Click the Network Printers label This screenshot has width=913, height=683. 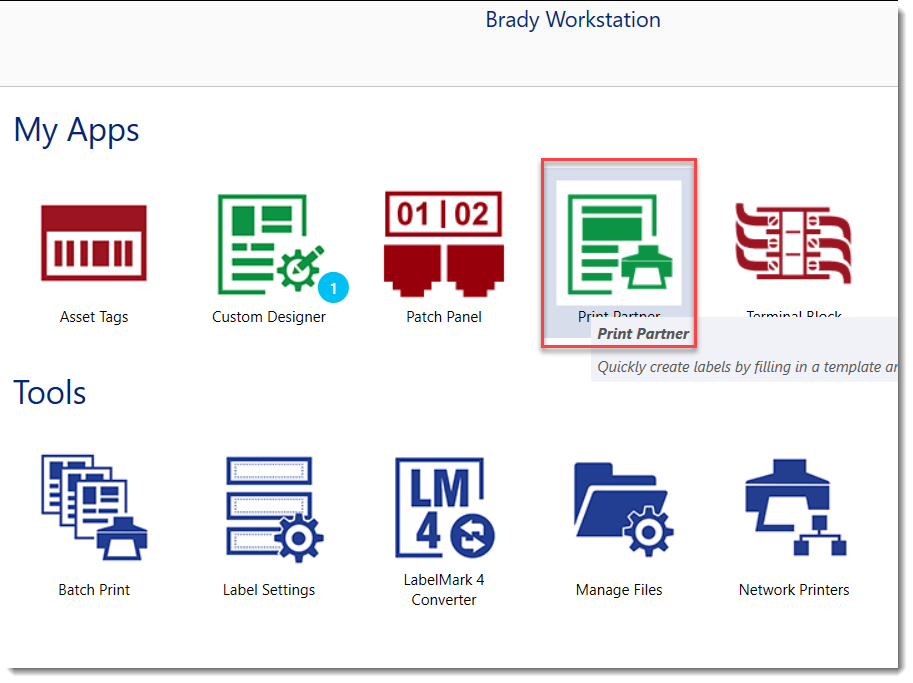click(793, 589)
